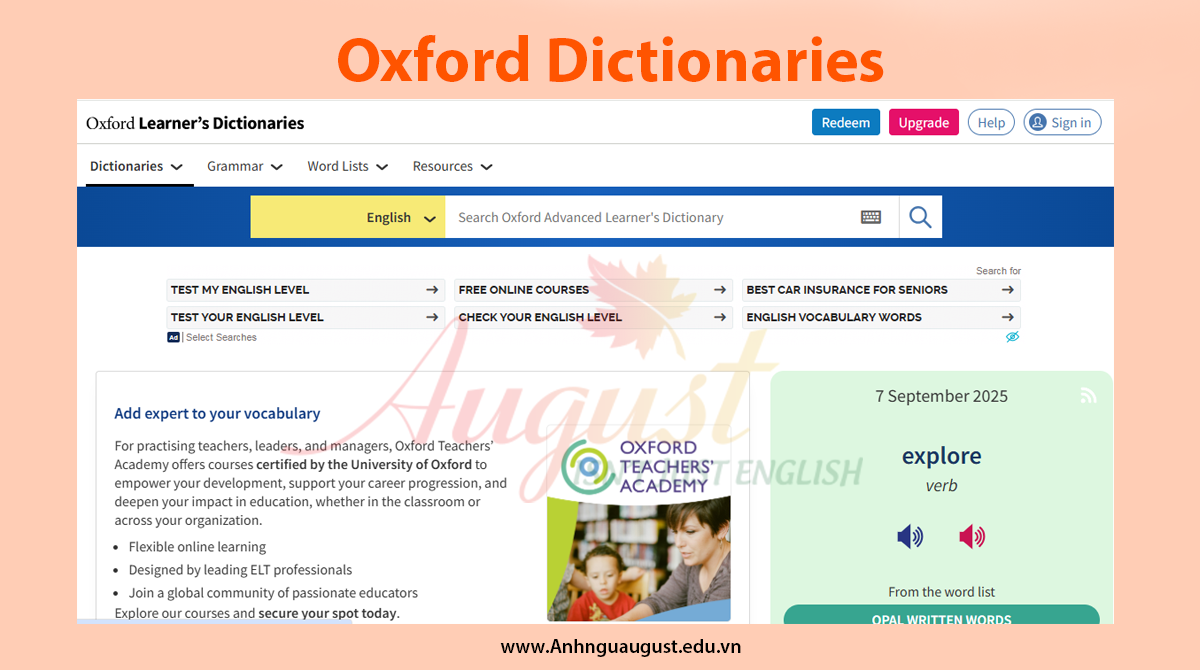
Task: Expand the Resources menu
Action: point(453,166)
